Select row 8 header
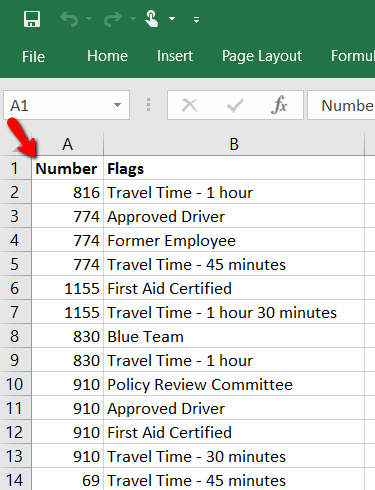The image size is (375, 490). 16,336
